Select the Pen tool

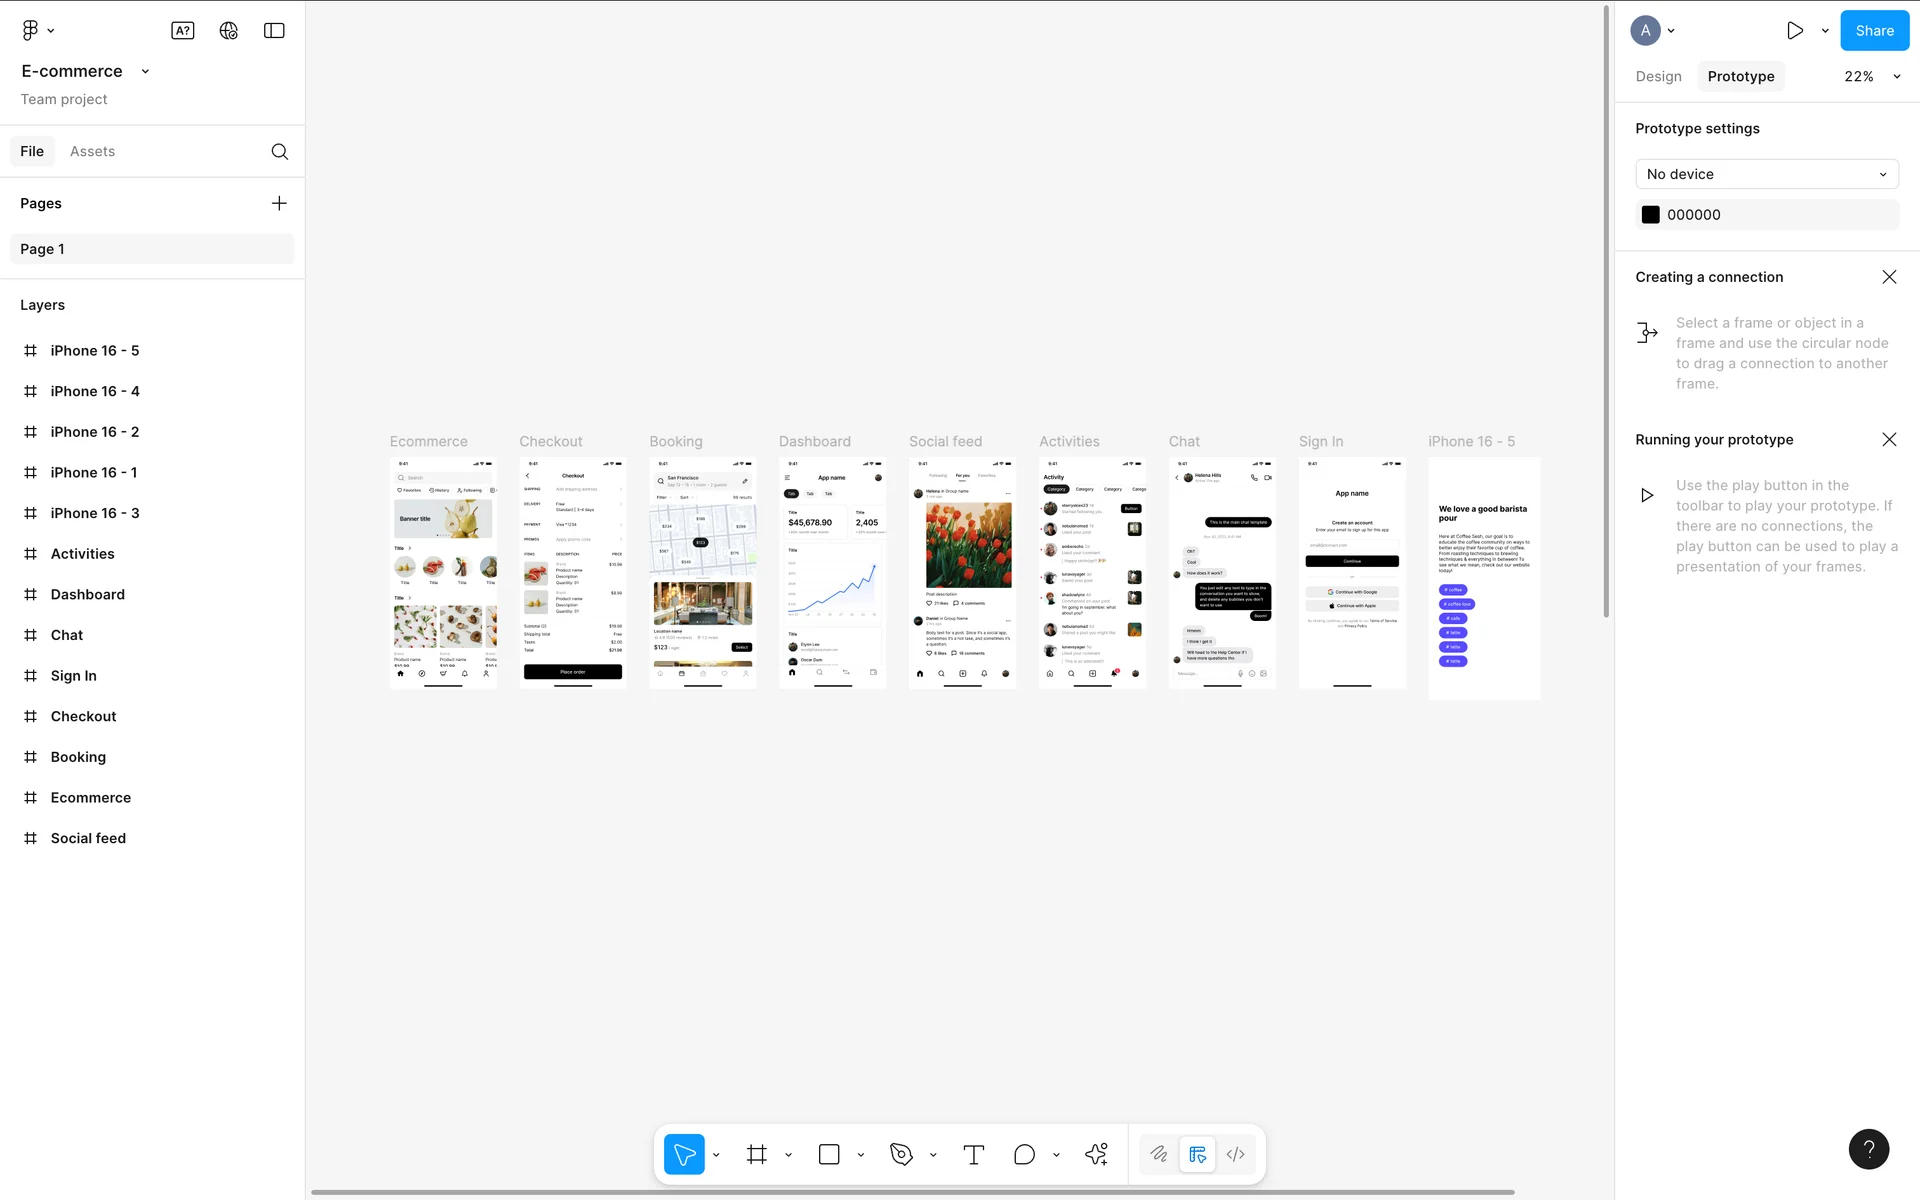point(901,1155)
